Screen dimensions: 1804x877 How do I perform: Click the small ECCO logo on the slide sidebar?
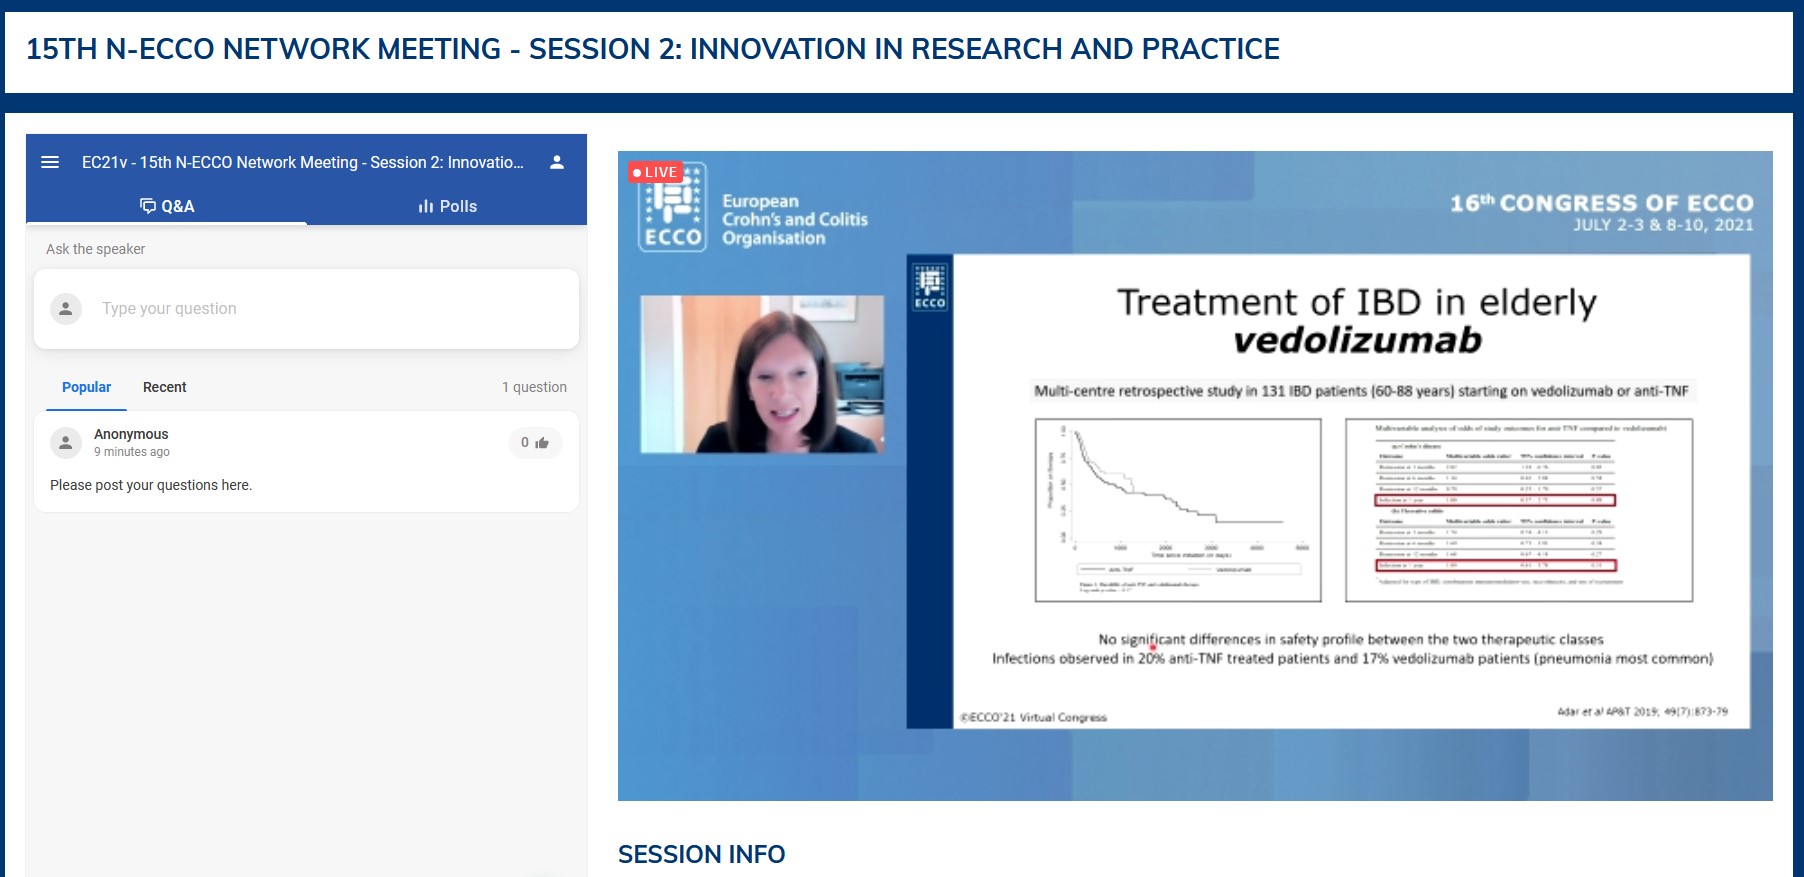click(x=930, y=286)
